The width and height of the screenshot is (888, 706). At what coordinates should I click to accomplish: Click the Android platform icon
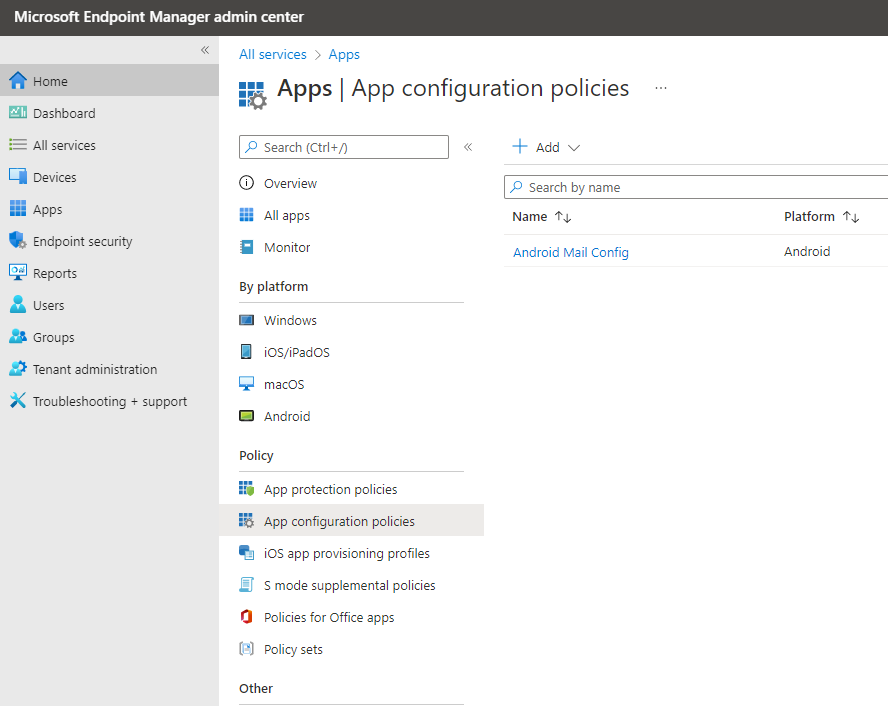pos(246,416)
